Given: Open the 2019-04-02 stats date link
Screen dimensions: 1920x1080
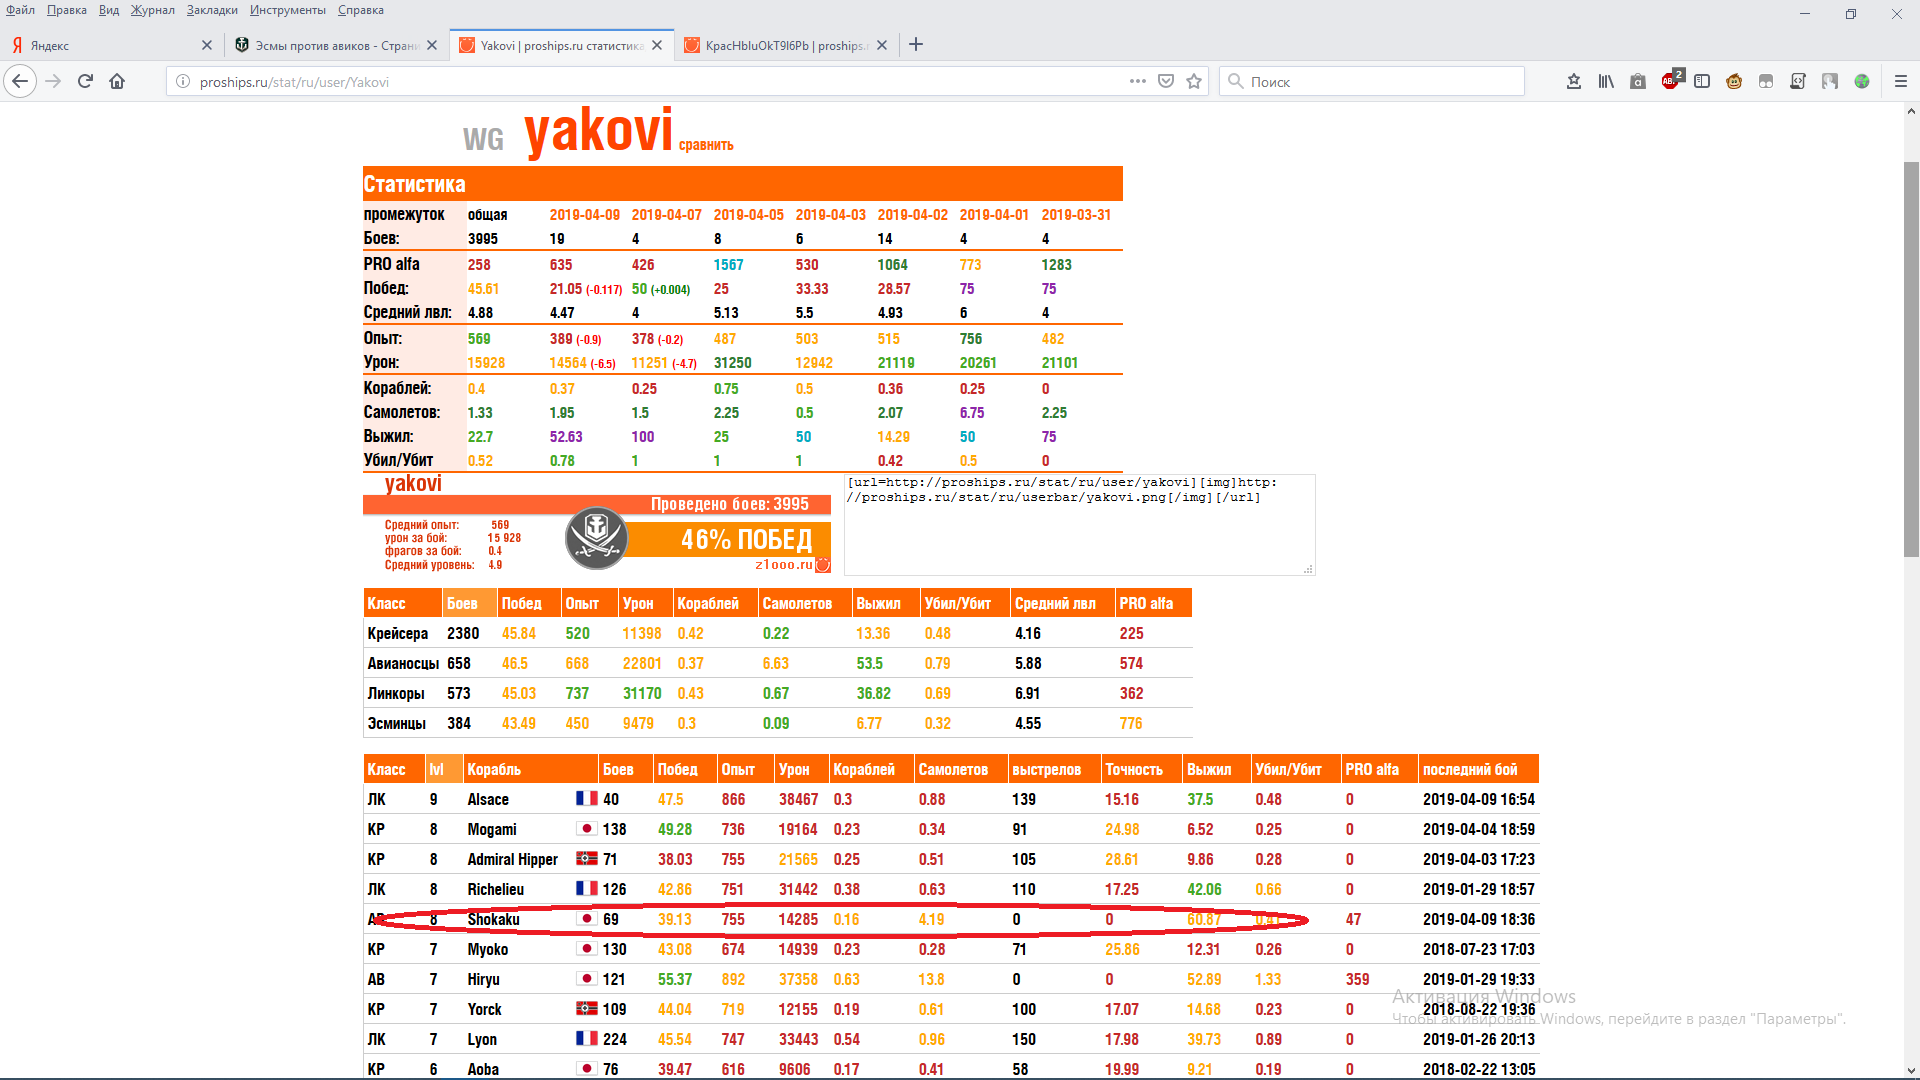Looking at the screenshot, I should [912, 215].
